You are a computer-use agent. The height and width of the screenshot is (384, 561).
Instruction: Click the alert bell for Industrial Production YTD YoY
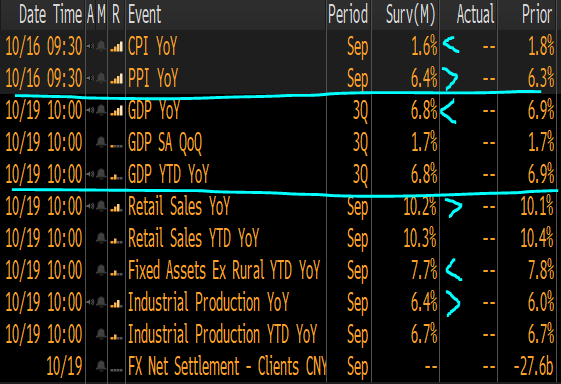[x=101, y=334]
